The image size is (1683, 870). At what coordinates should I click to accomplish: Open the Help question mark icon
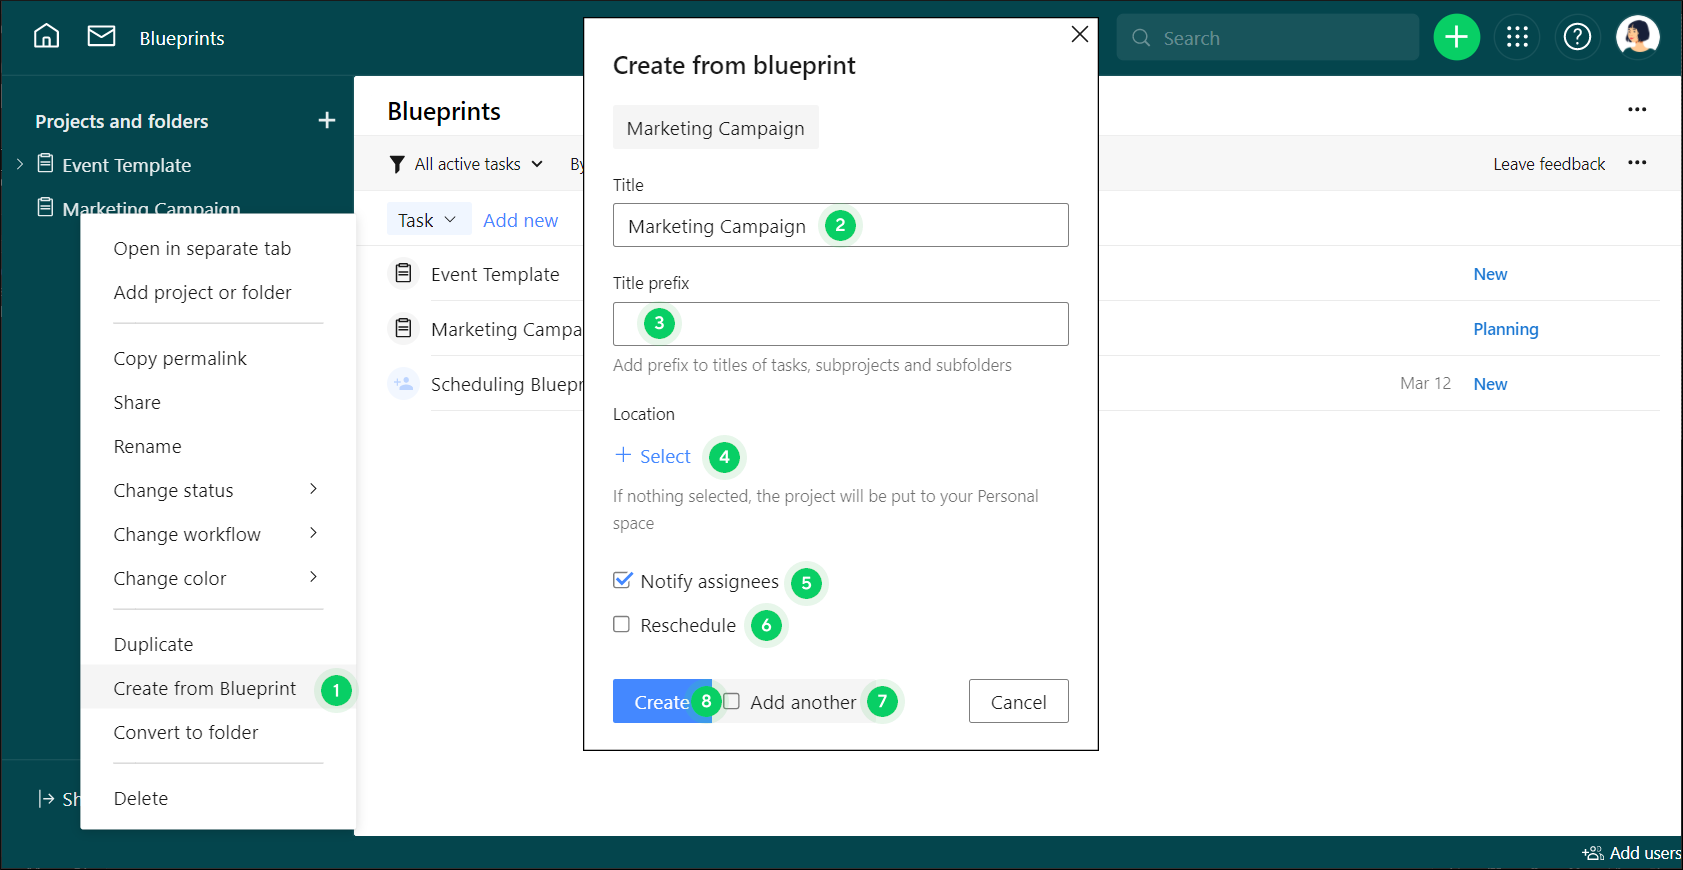pos(1577,38)
